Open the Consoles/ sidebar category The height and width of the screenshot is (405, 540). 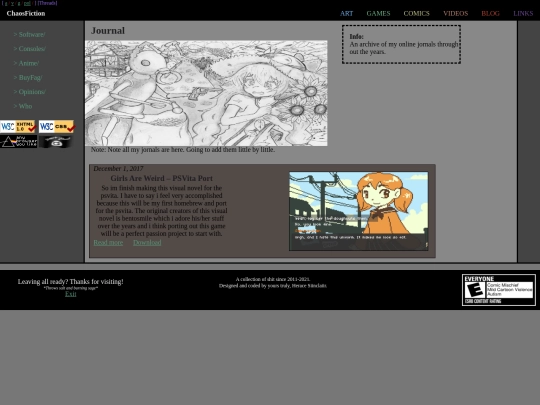(30, 49)
